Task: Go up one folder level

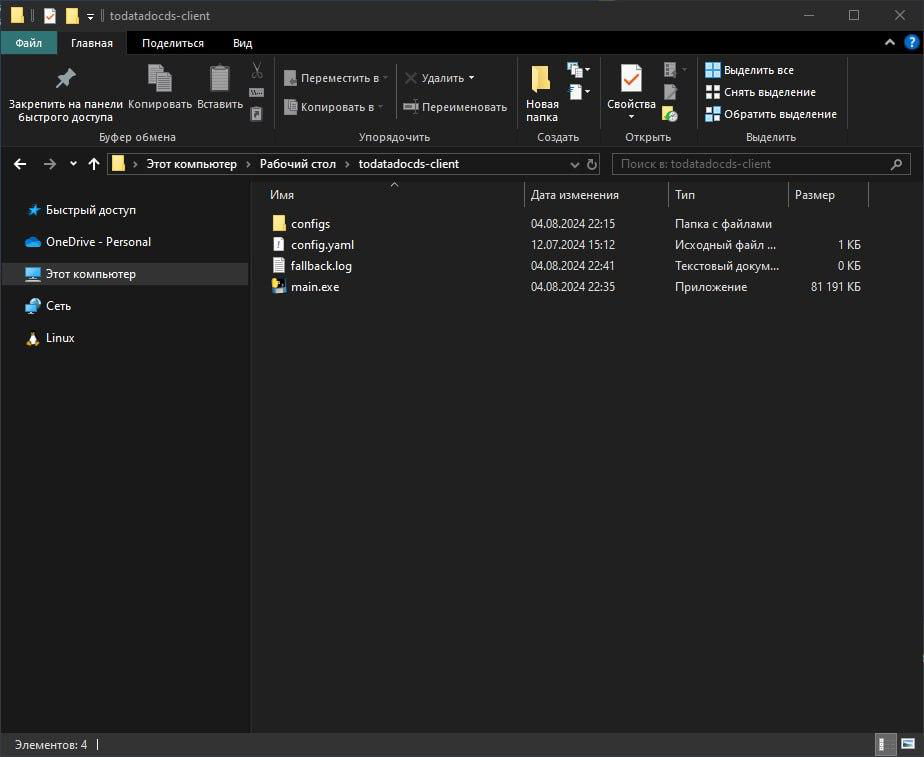Action: click(x=94, y=164)
